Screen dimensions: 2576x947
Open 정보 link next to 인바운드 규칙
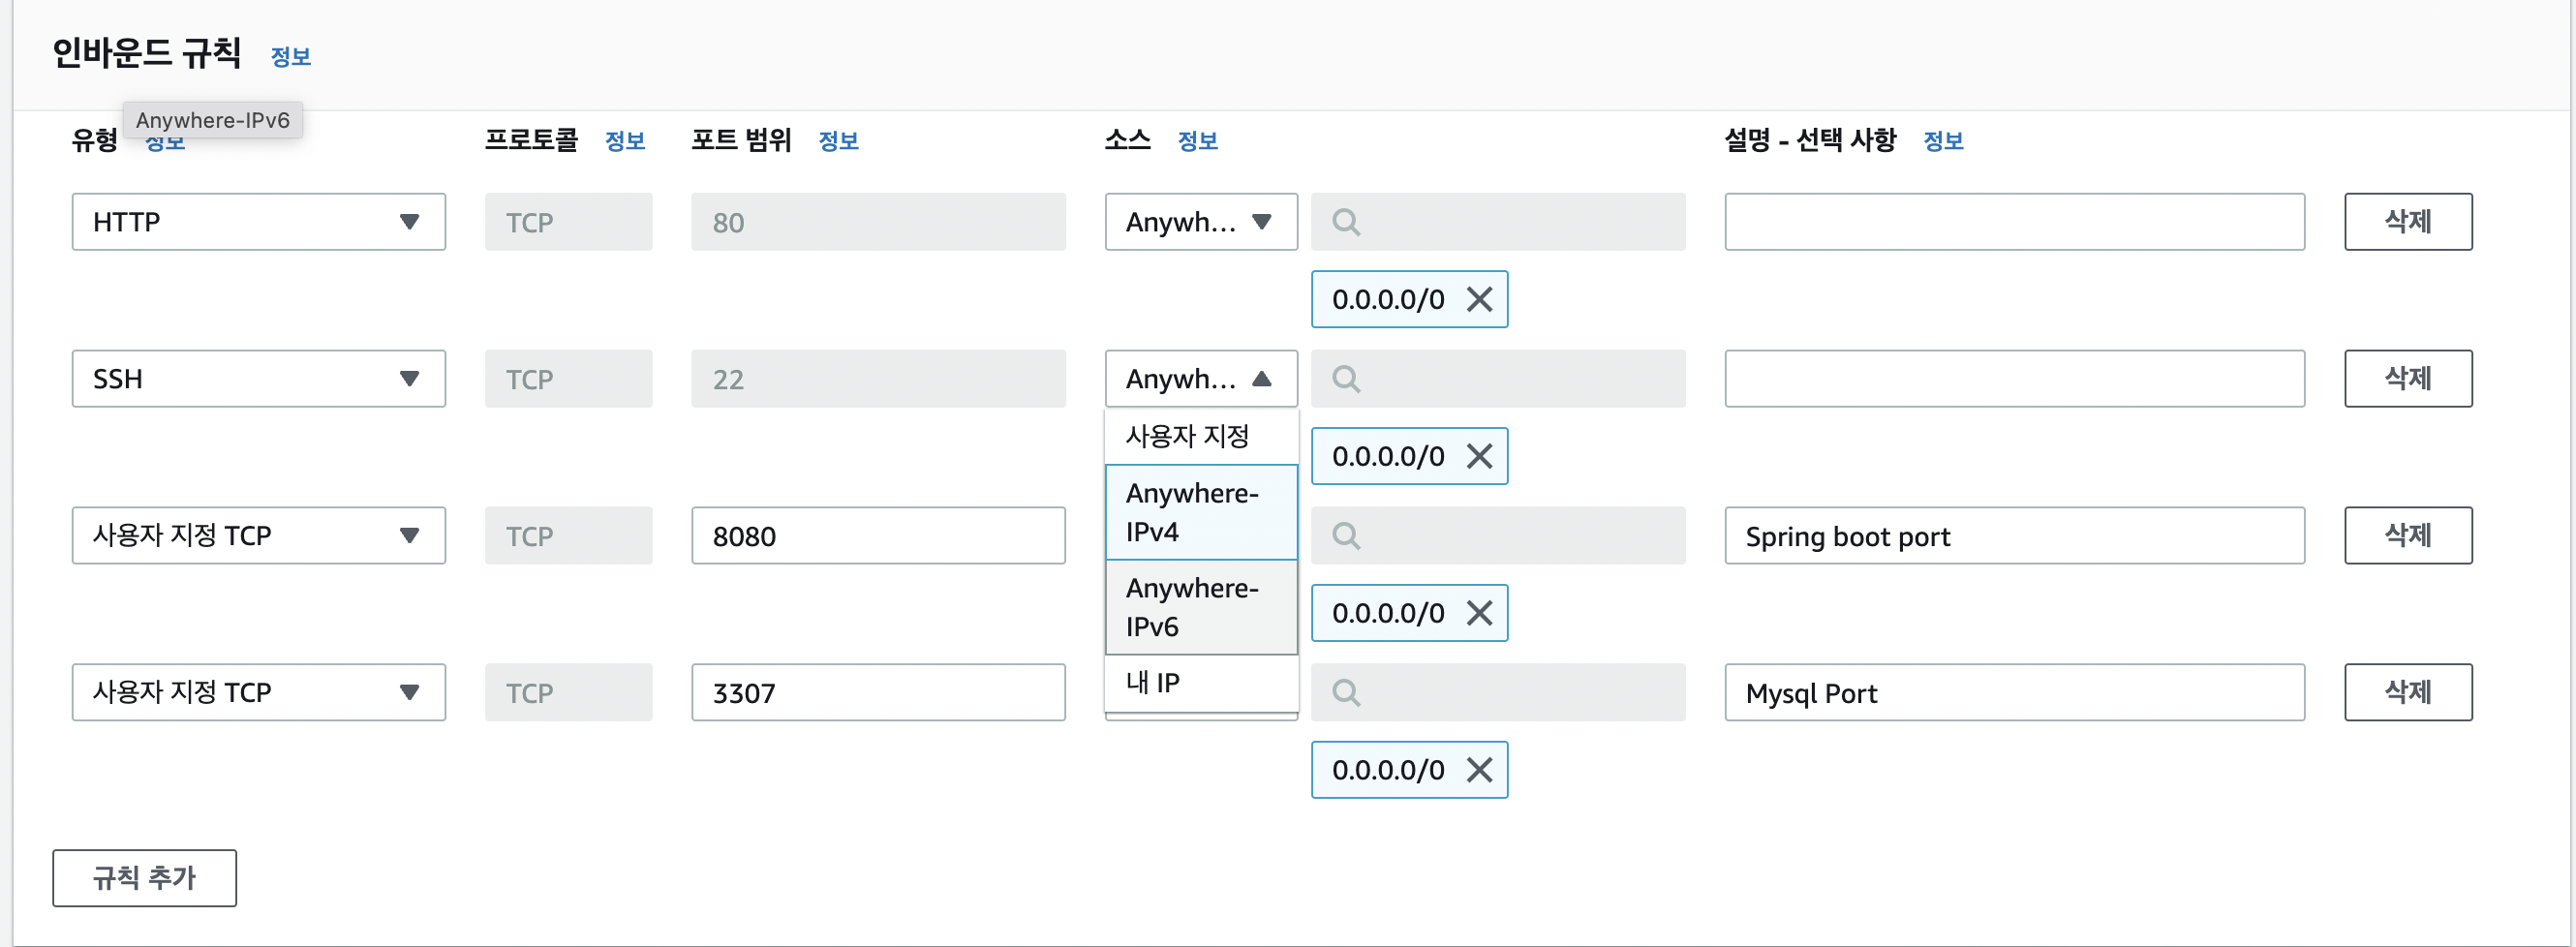point(290,57)
